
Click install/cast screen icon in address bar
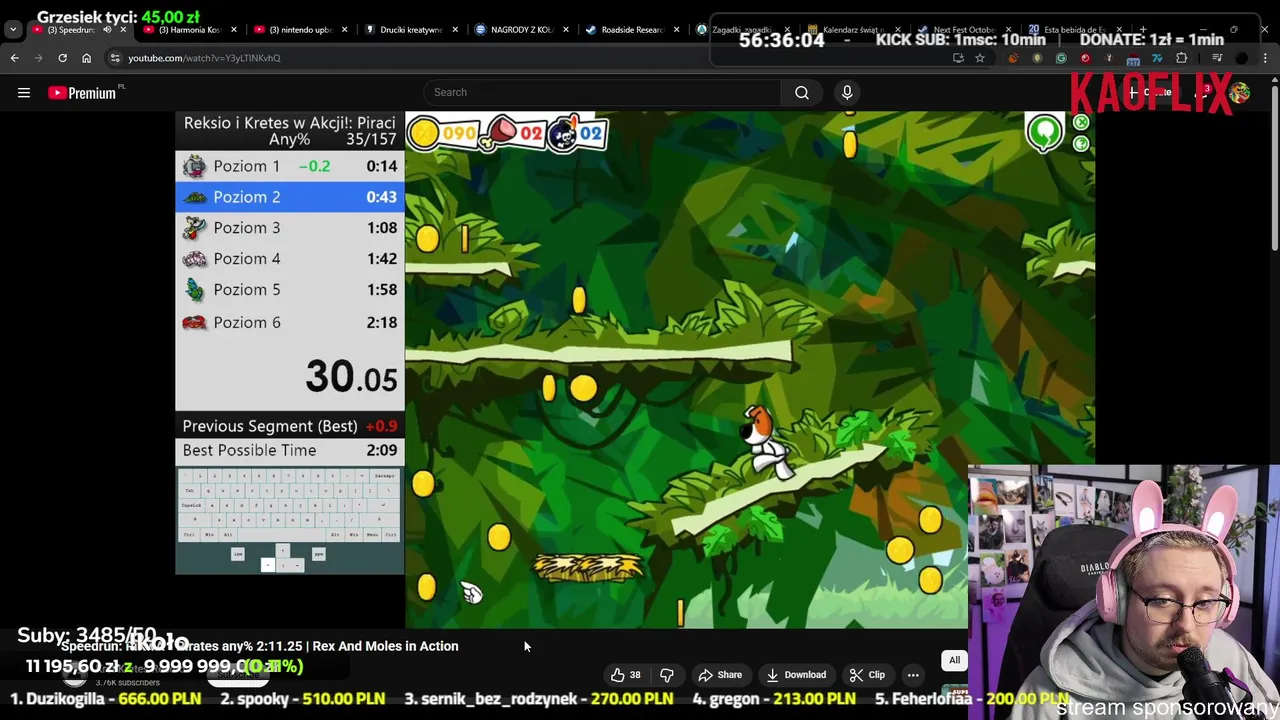click(x=958, y=58)
